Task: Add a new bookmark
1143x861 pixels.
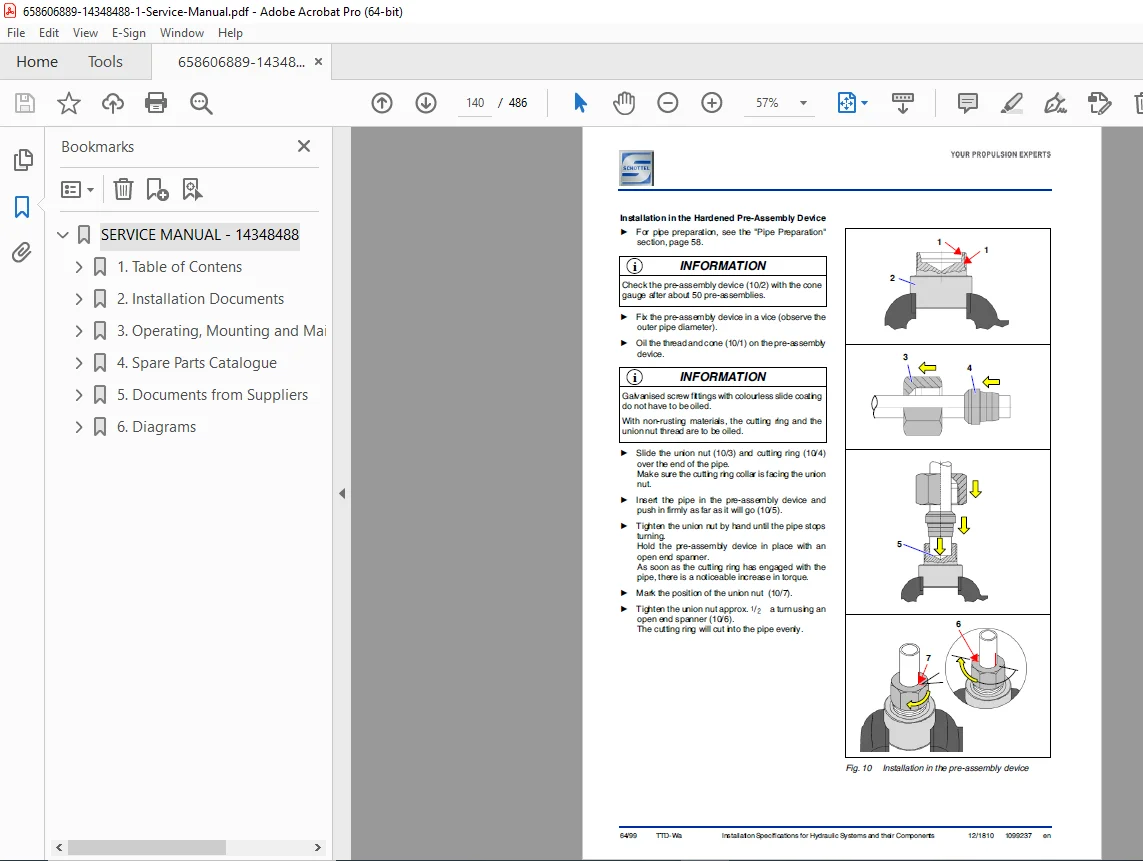Action: [x=157, y=190]
